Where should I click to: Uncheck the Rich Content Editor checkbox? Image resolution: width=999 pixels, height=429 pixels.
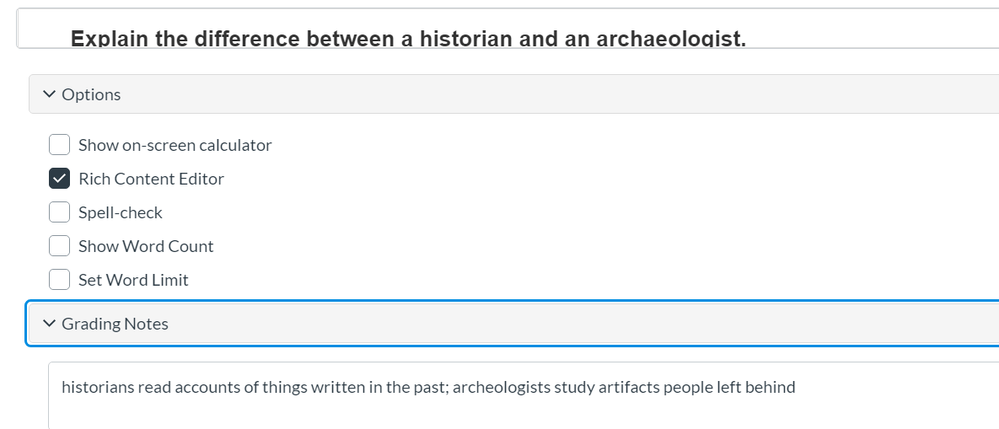(60, 179)
